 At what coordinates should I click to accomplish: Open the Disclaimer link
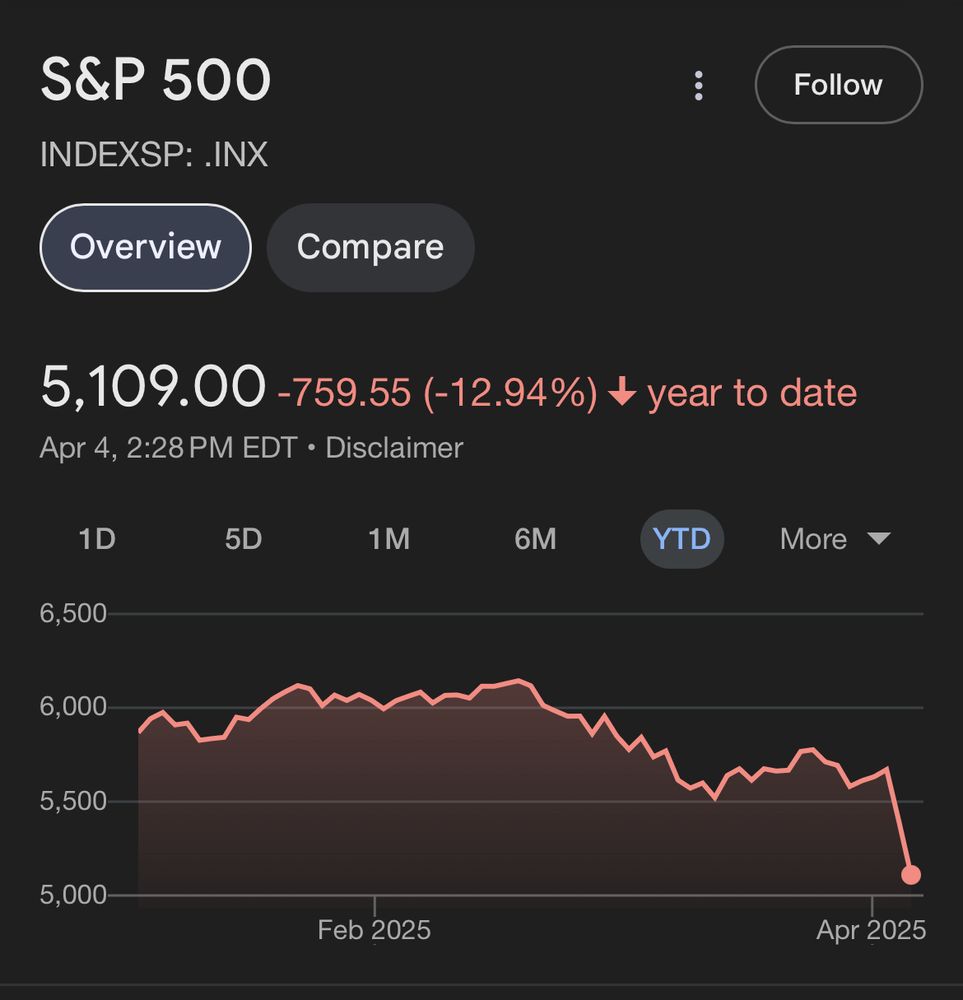click(x=394, y=447)
